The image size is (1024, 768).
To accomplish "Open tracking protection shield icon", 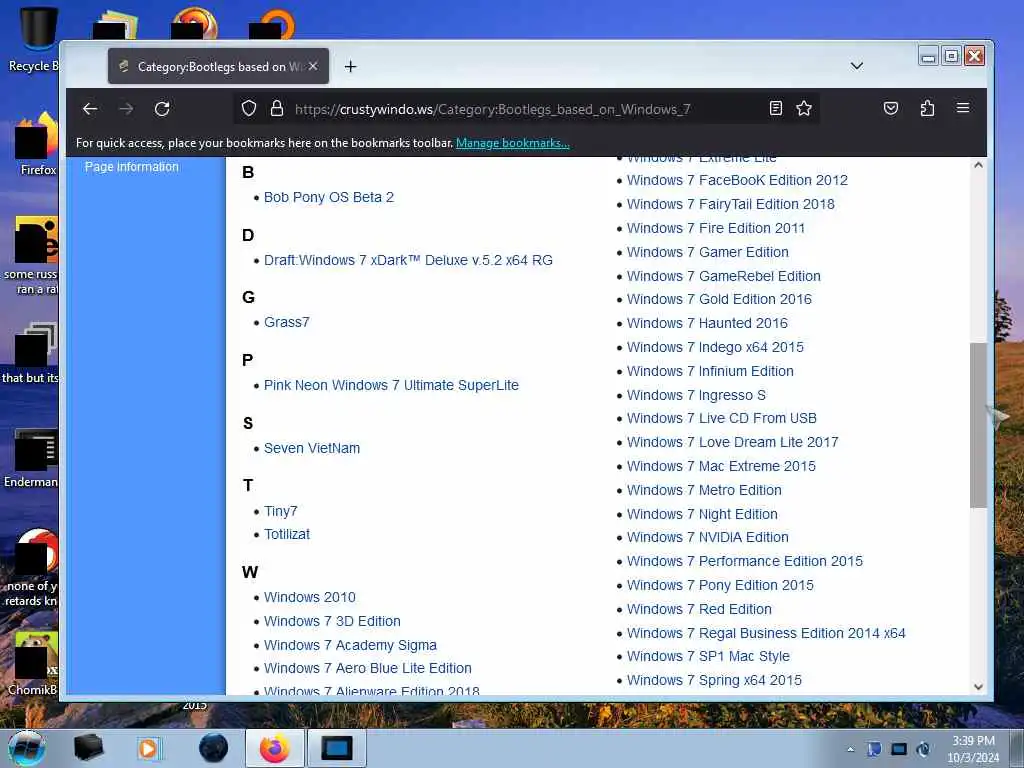I will tap(249, 108).
